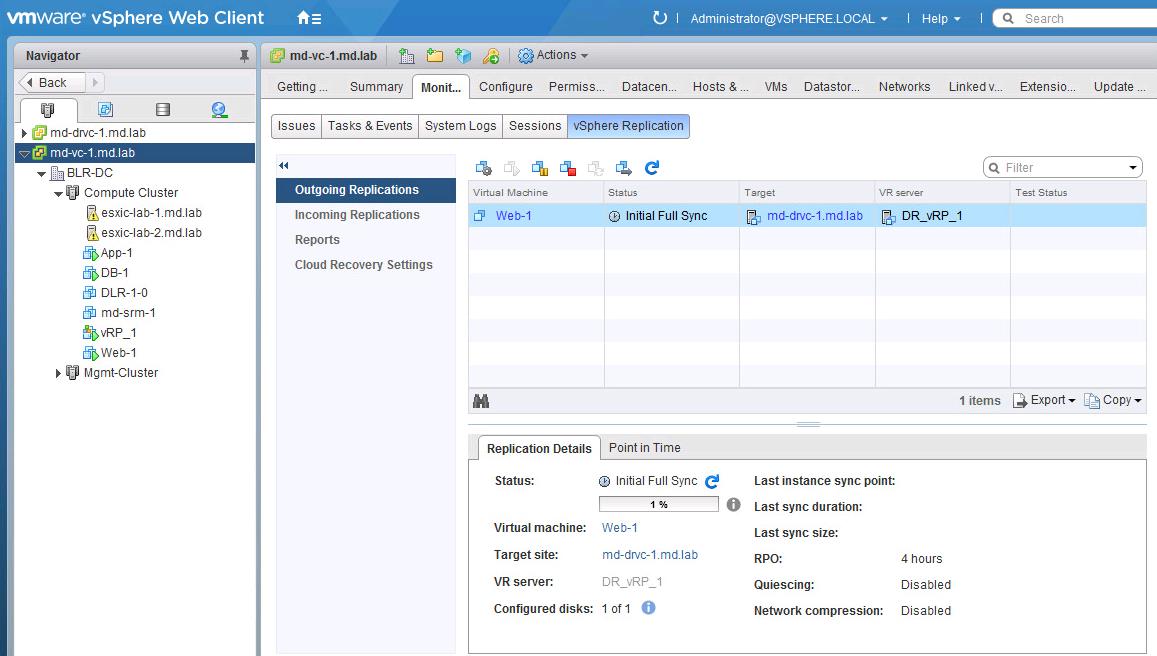Open Administrator@VSPHERE.LOCAL user menu
1157x656 pixels.
789,18
